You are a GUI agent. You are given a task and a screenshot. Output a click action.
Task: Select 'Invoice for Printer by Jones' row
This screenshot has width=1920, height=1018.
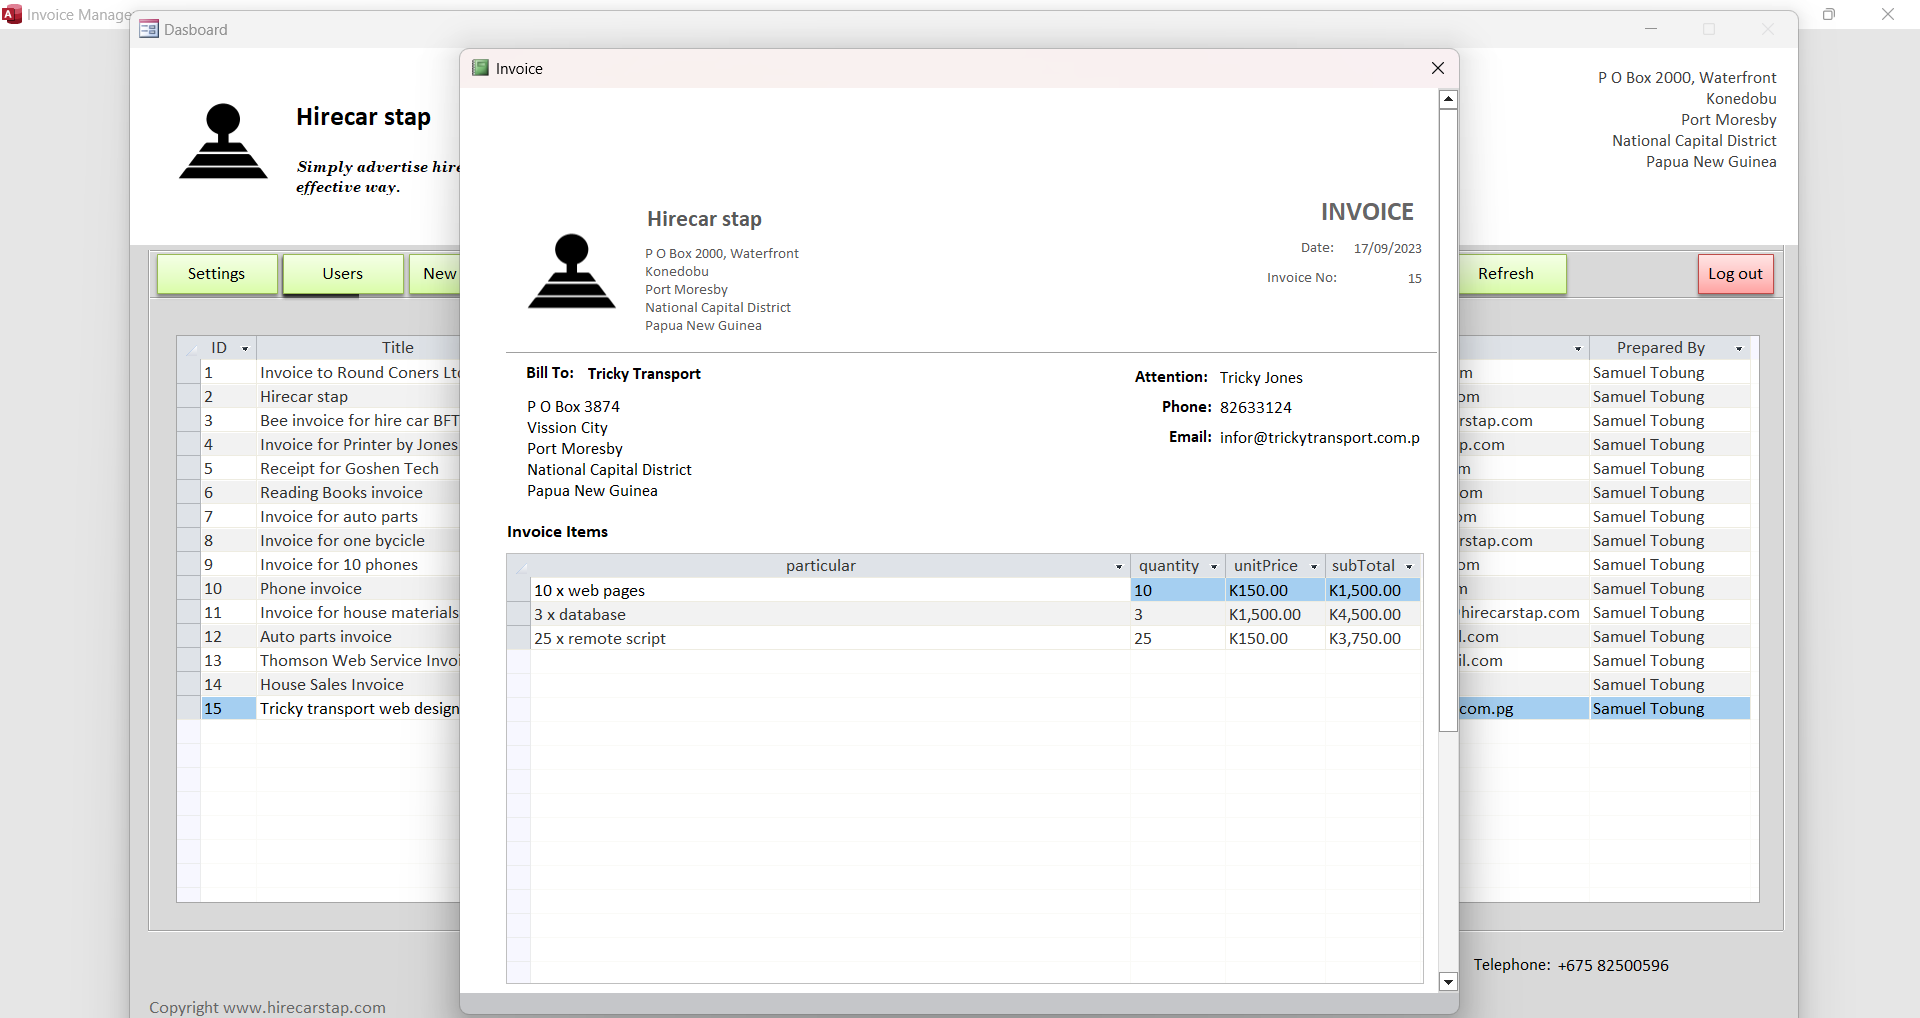358,444
